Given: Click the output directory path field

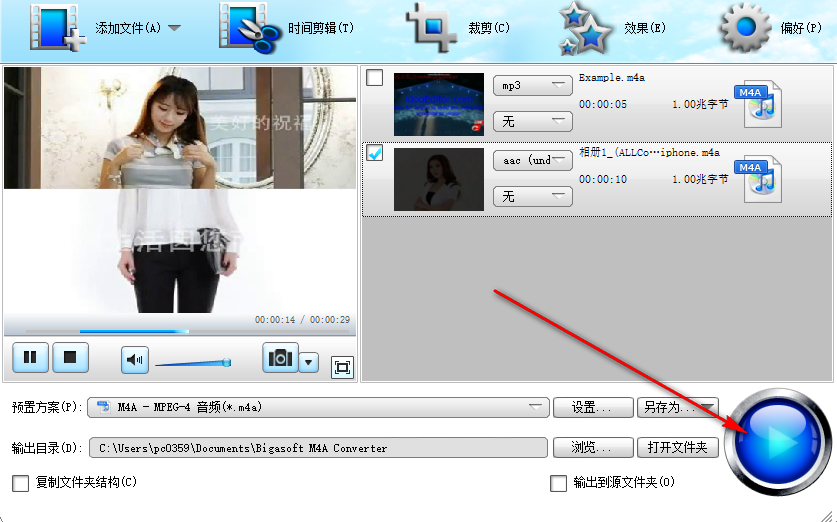Looking at the screenshot, I should [x=318, y=448].
